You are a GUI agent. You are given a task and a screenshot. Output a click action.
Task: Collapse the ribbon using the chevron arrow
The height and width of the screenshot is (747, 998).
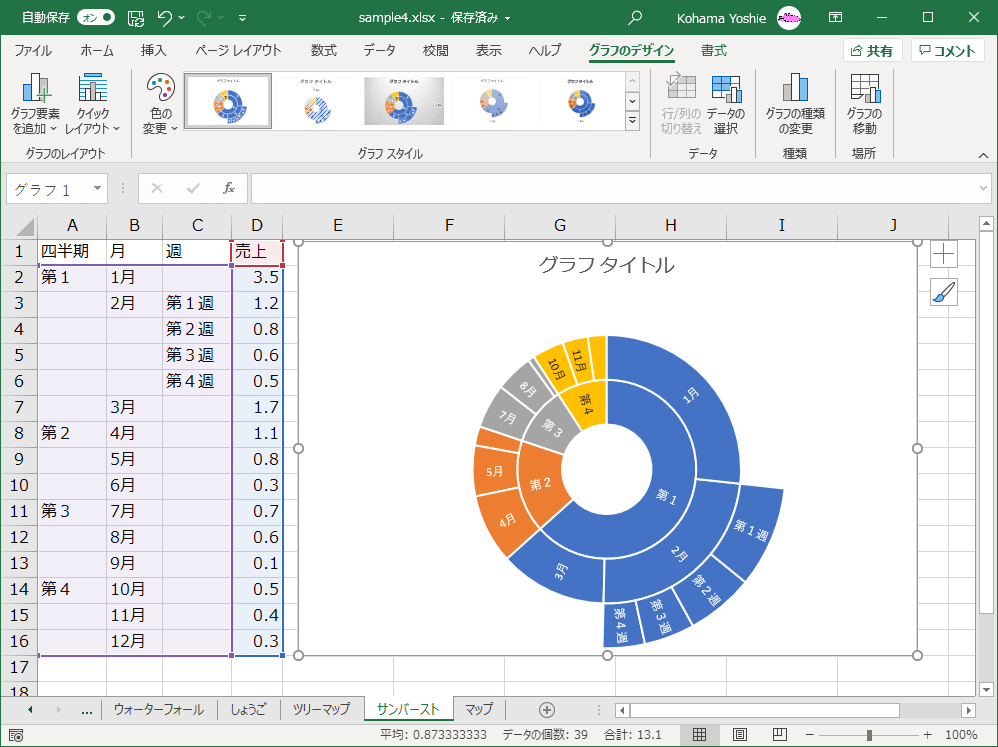pyautogui.click(x=983, y=156)
